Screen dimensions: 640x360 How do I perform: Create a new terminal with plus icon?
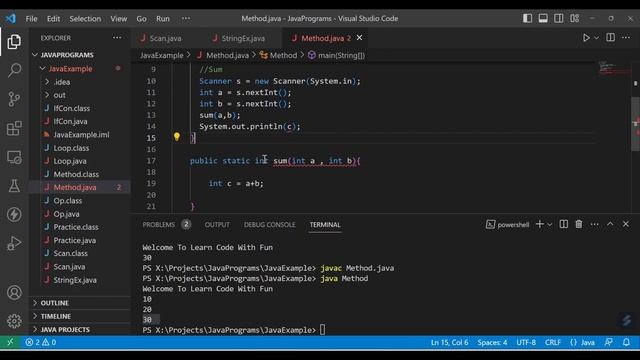(x=540, y=224)
